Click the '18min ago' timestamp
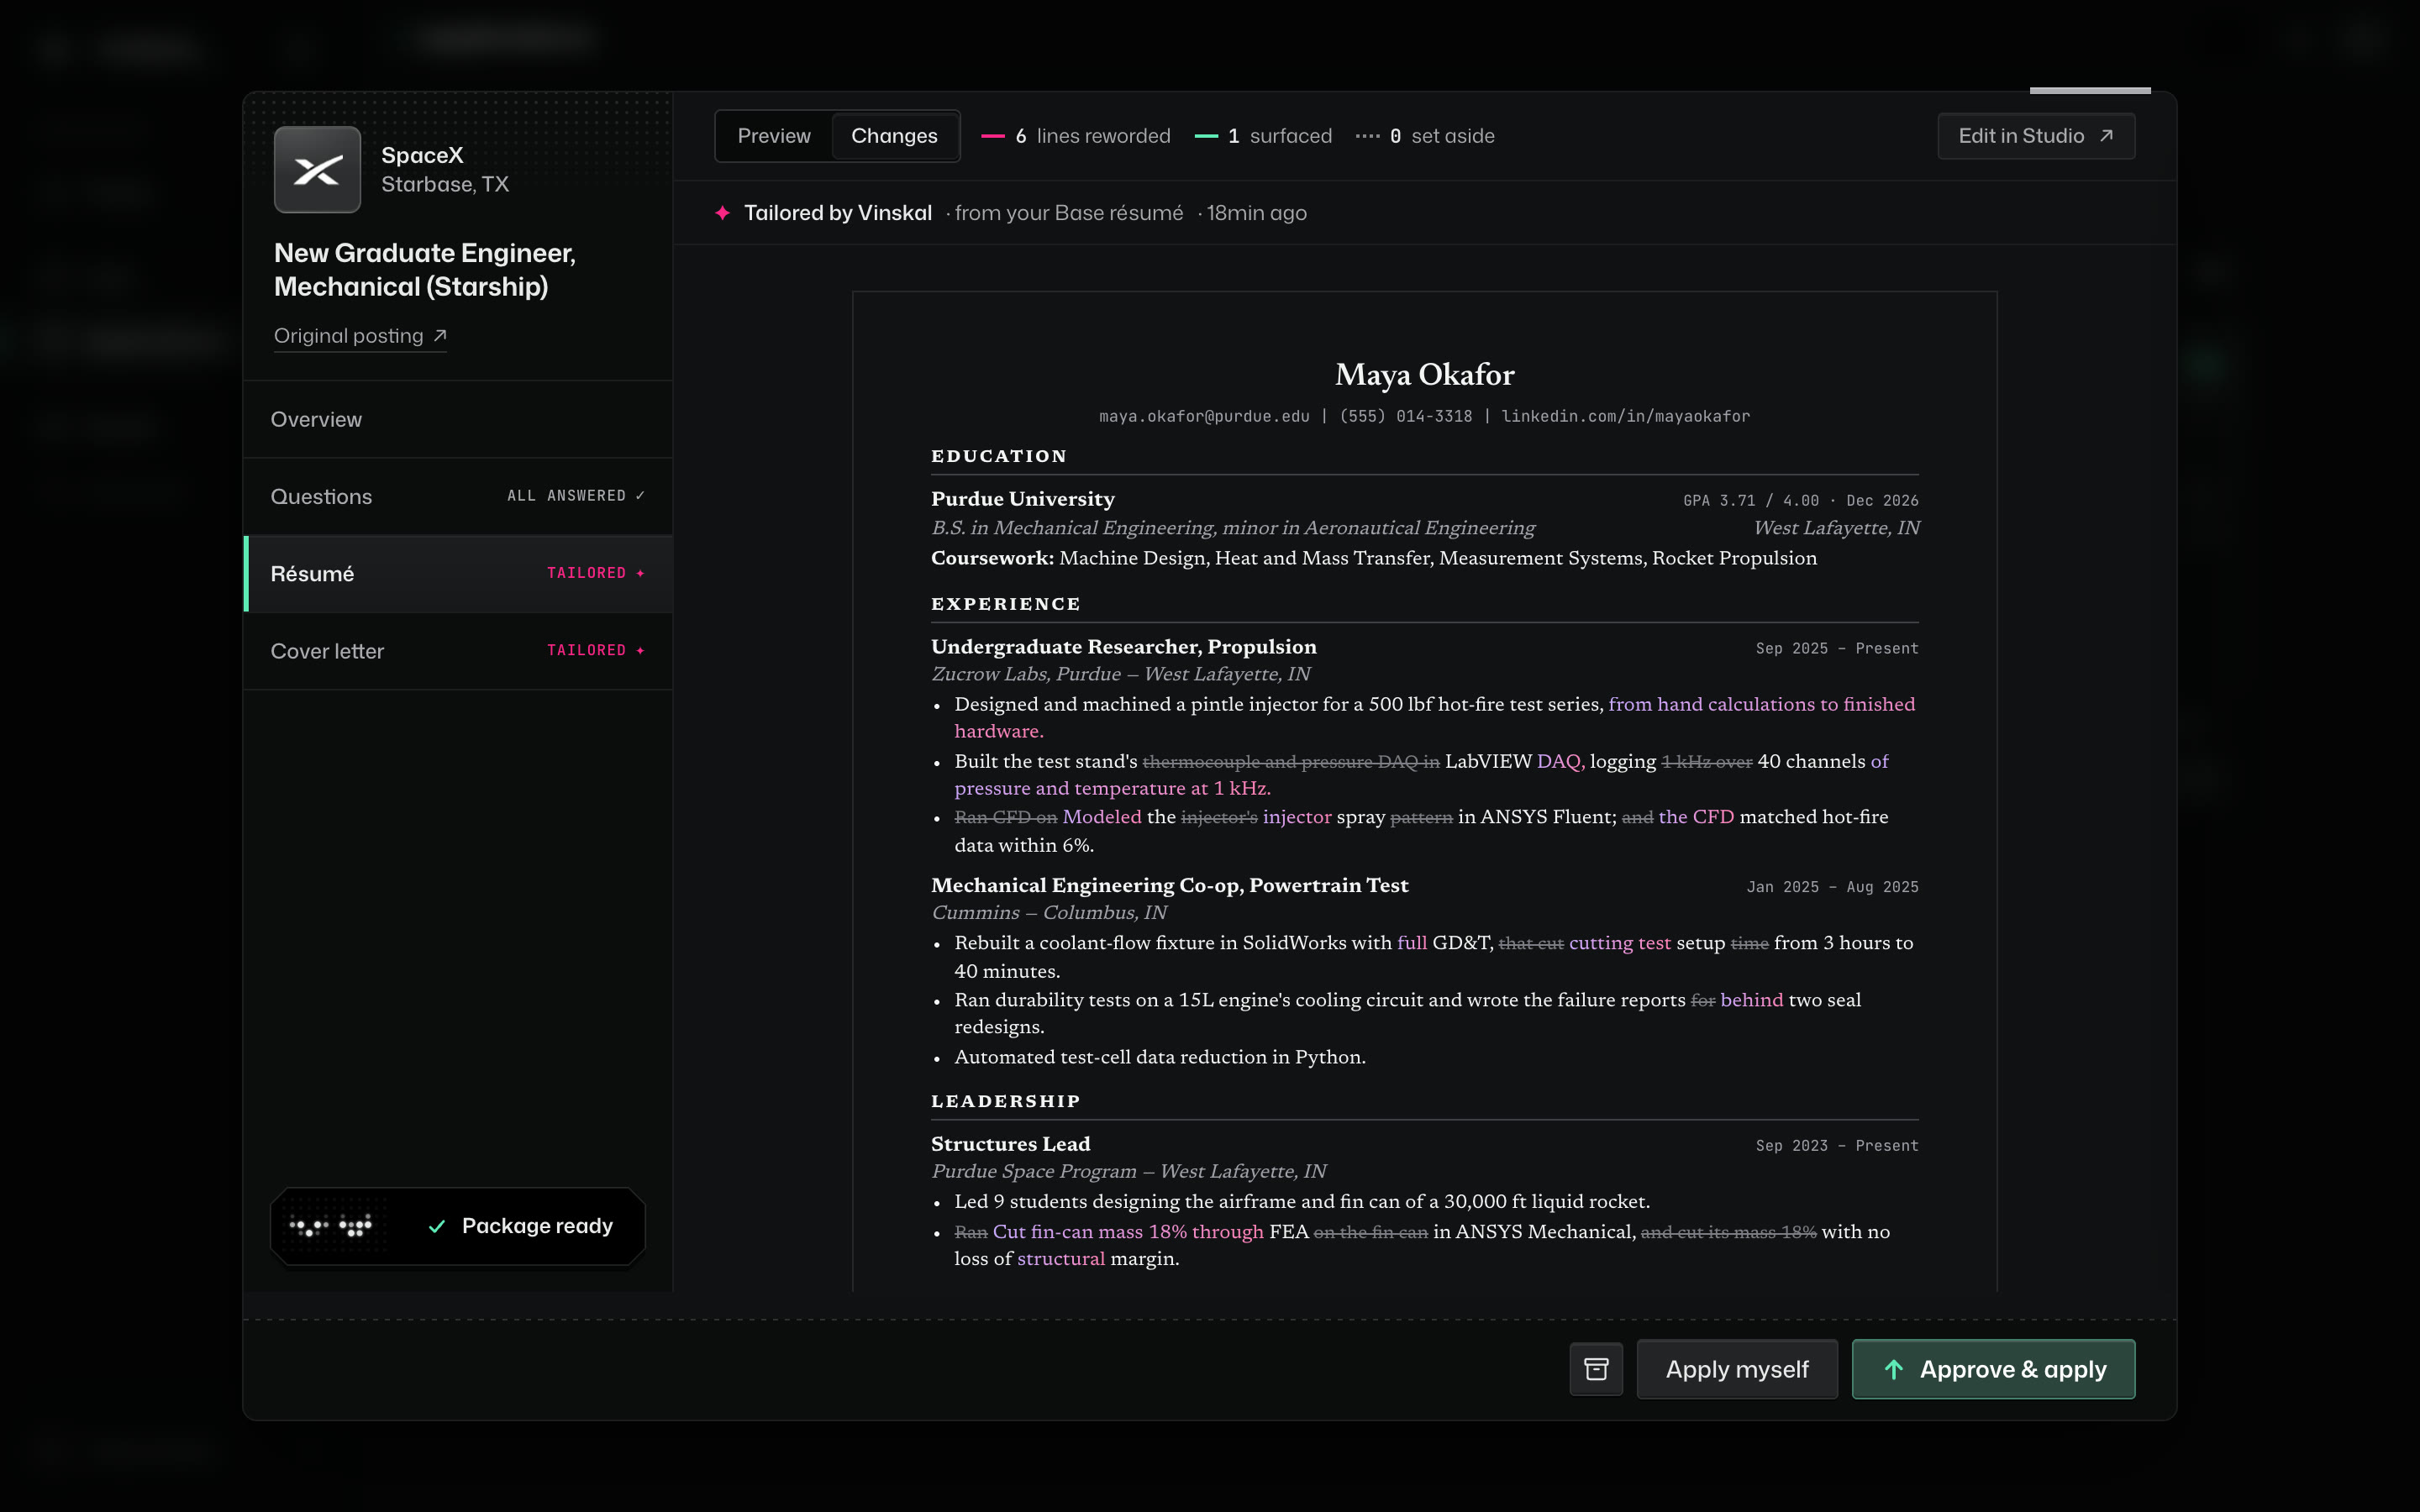The width and height of the screenshot is (2420, 1512). coord(1256,213)
